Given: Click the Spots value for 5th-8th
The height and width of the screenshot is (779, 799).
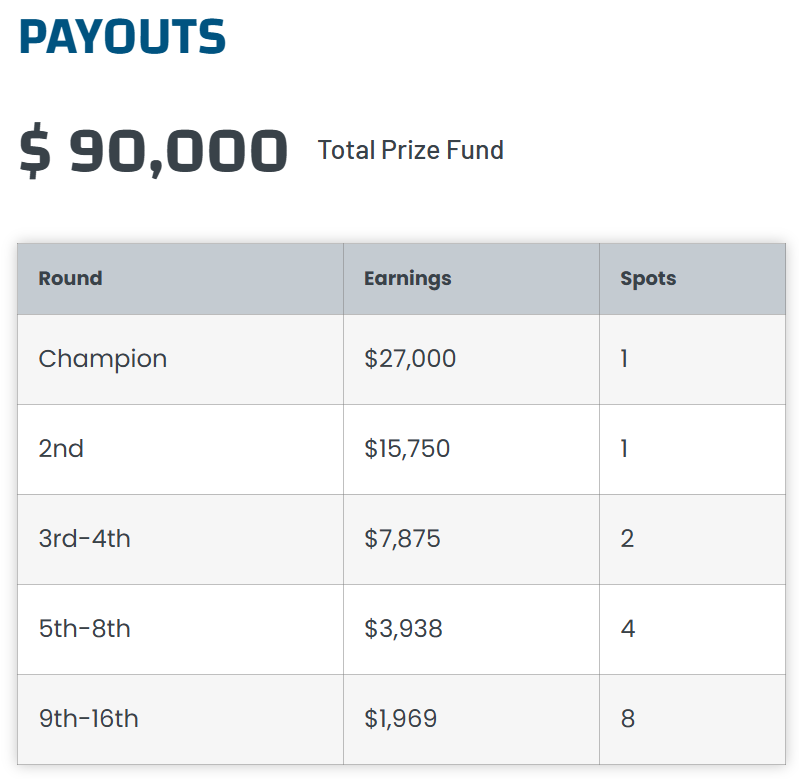Looking at the screenshot, I should point(627,629).
